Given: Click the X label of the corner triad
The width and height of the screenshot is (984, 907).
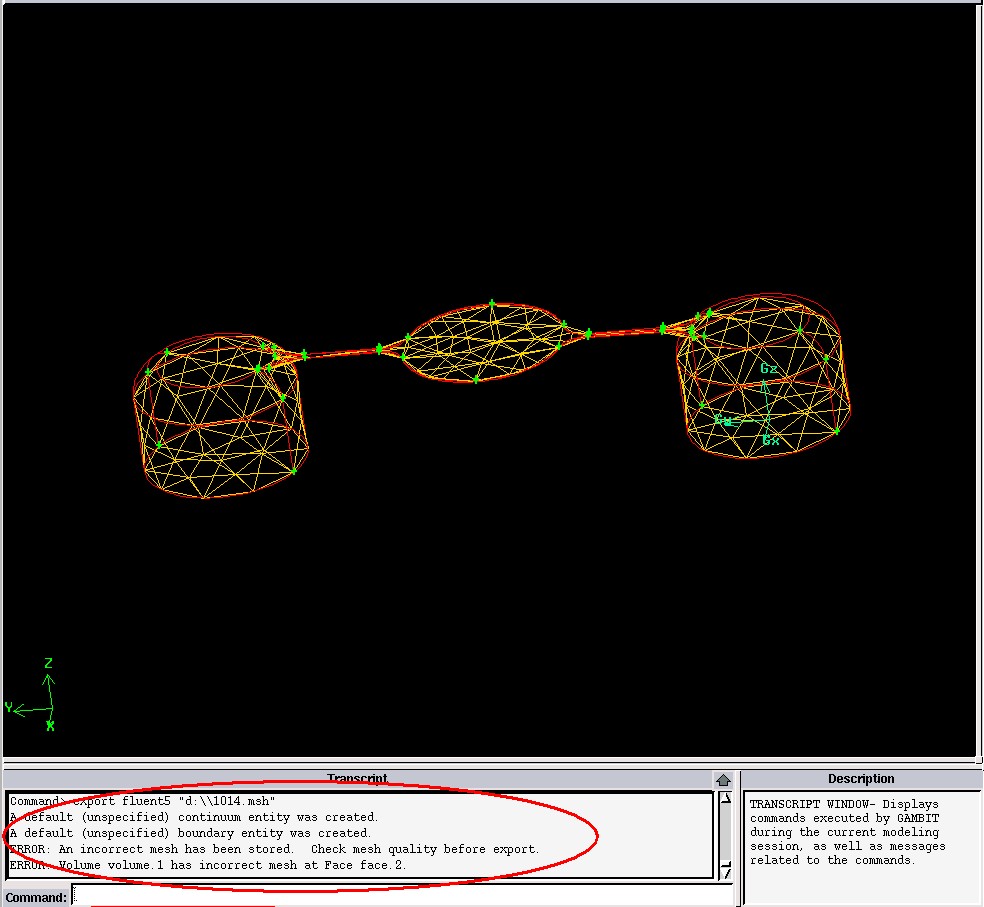Looking at the screenshot, I should pos(50,727).
